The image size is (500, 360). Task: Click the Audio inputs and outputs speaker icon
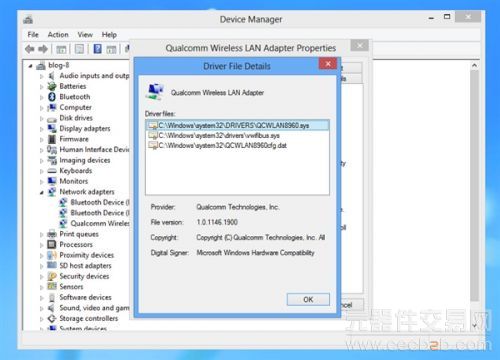point(51,76)
